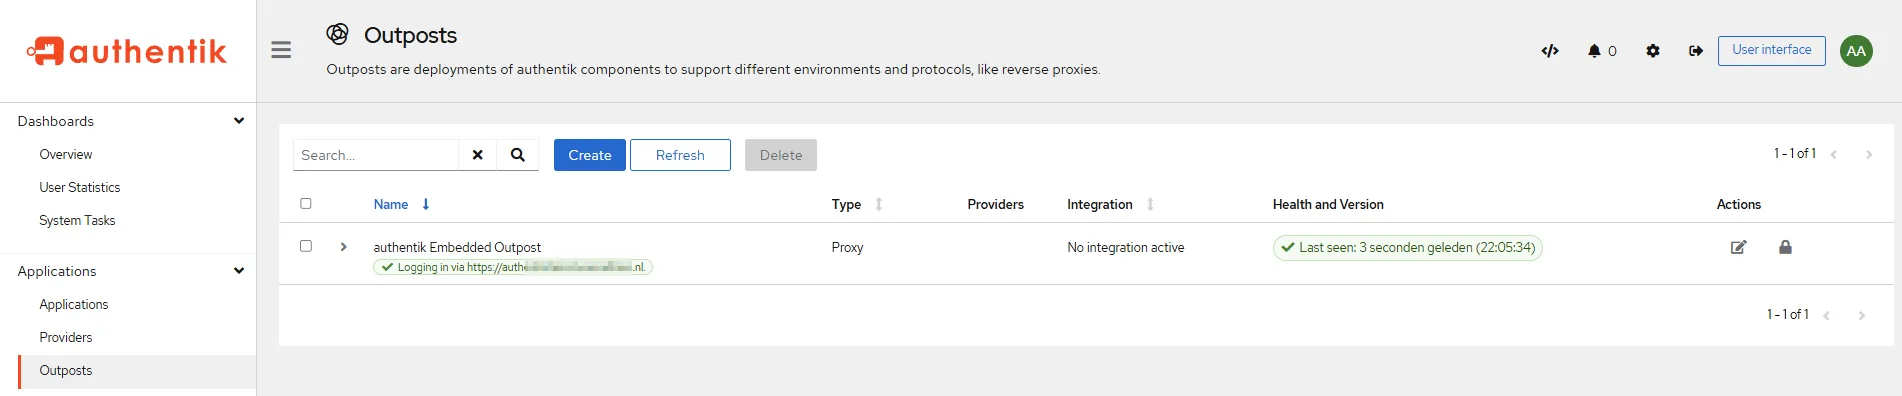
Task: Click 'No integration active' cell
Action: point(1126,247)
